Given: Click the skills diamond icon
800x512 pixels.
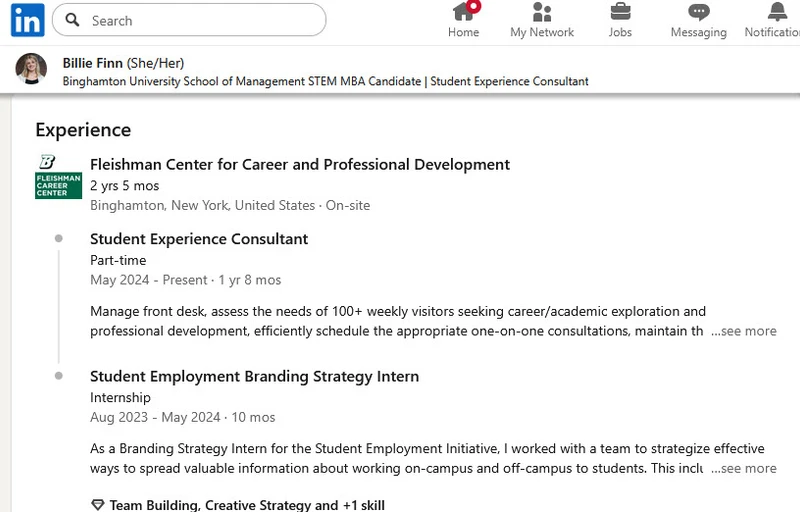Looking at the screenshot, I should (x=97, y=505).
